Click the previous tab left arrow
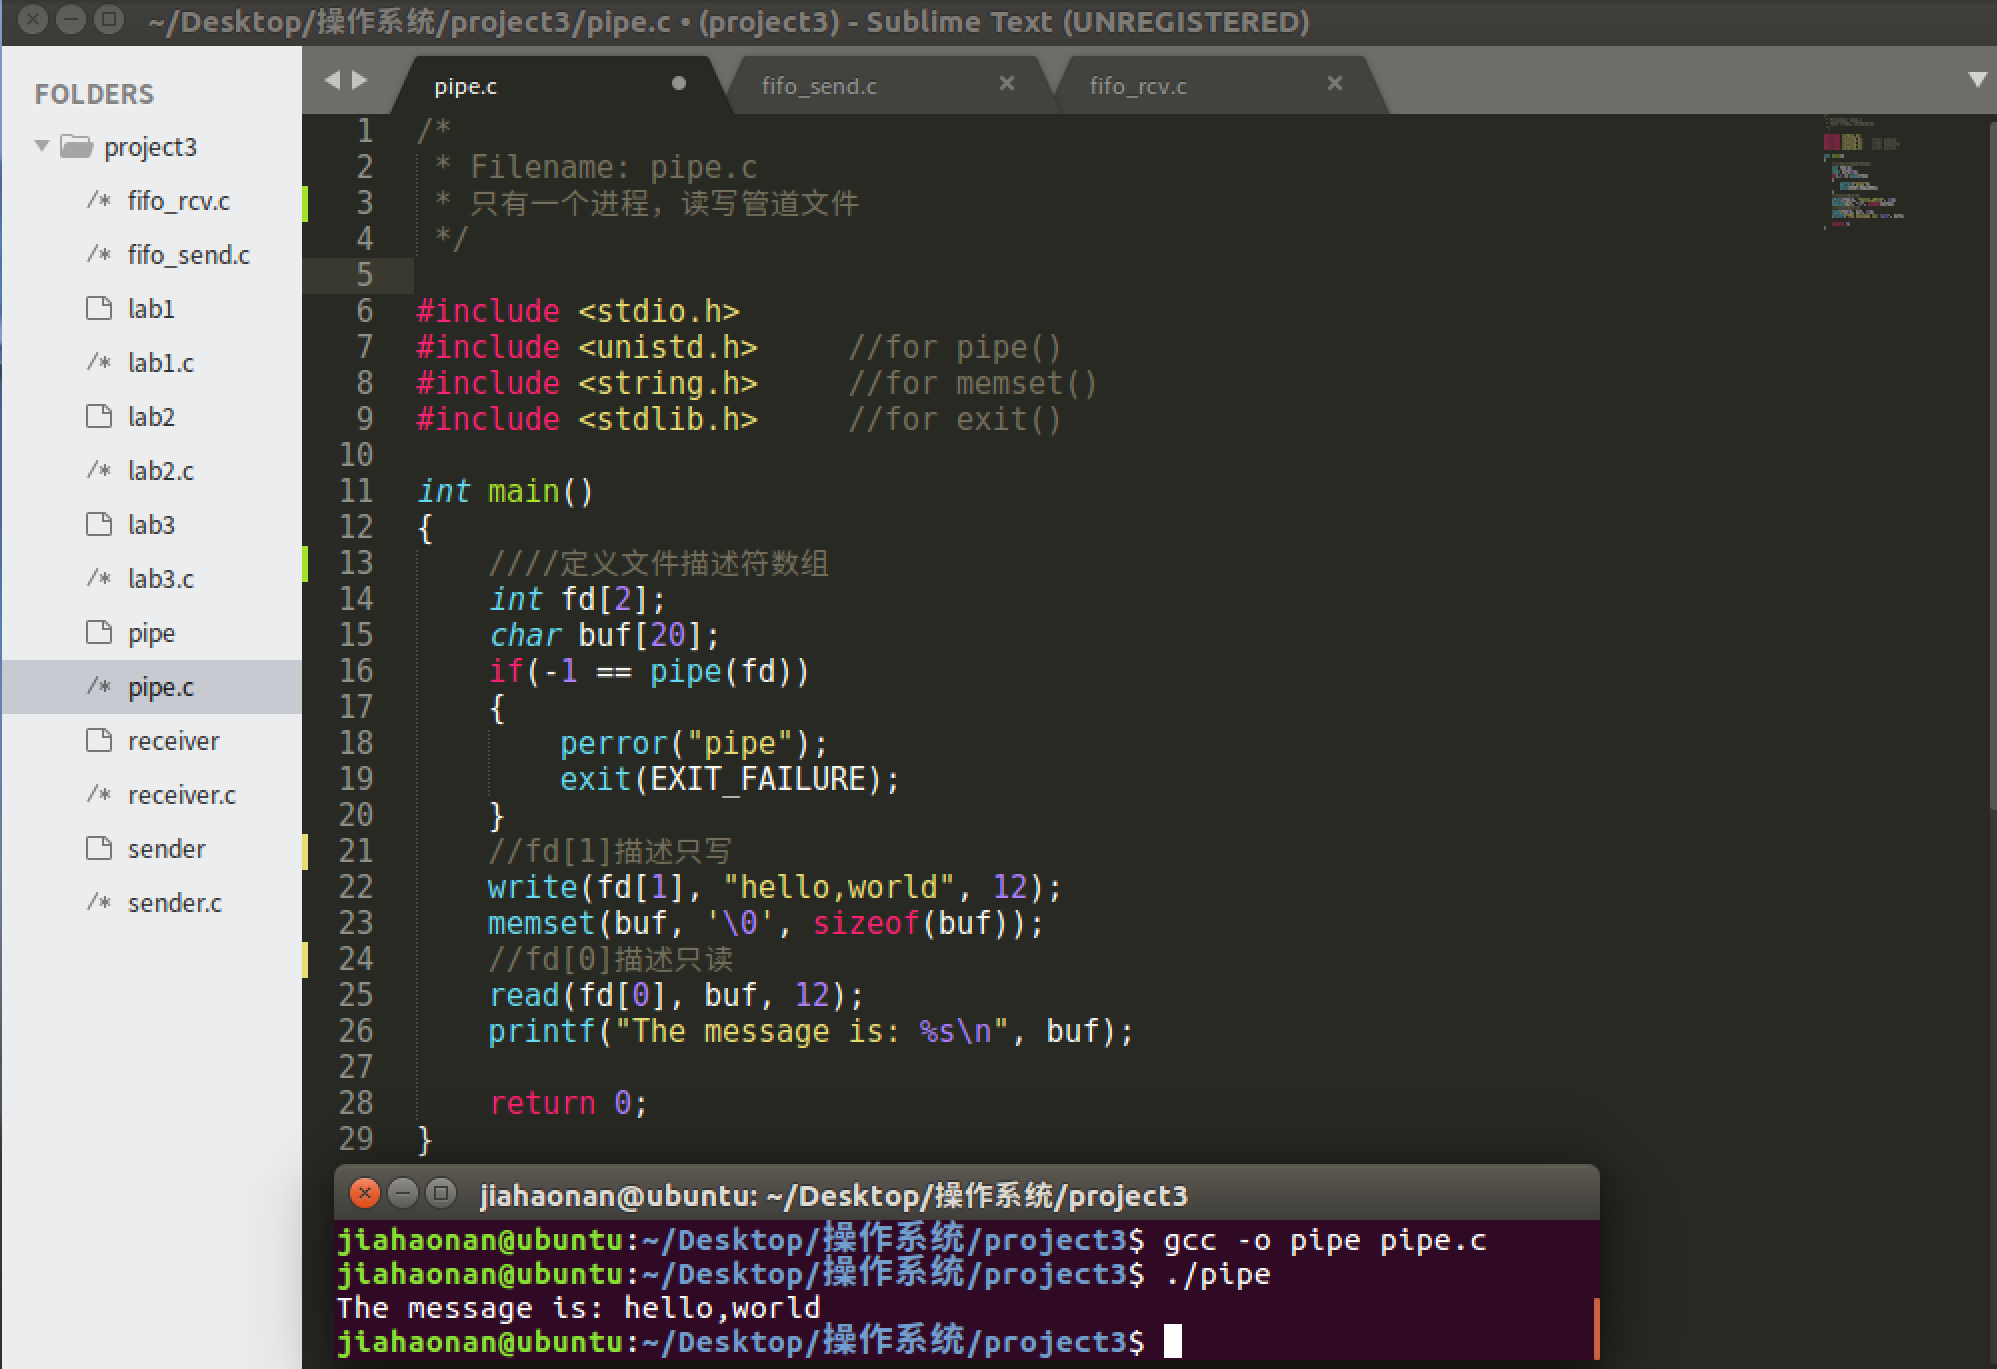1997x1369 pixels. coord(333,80)
